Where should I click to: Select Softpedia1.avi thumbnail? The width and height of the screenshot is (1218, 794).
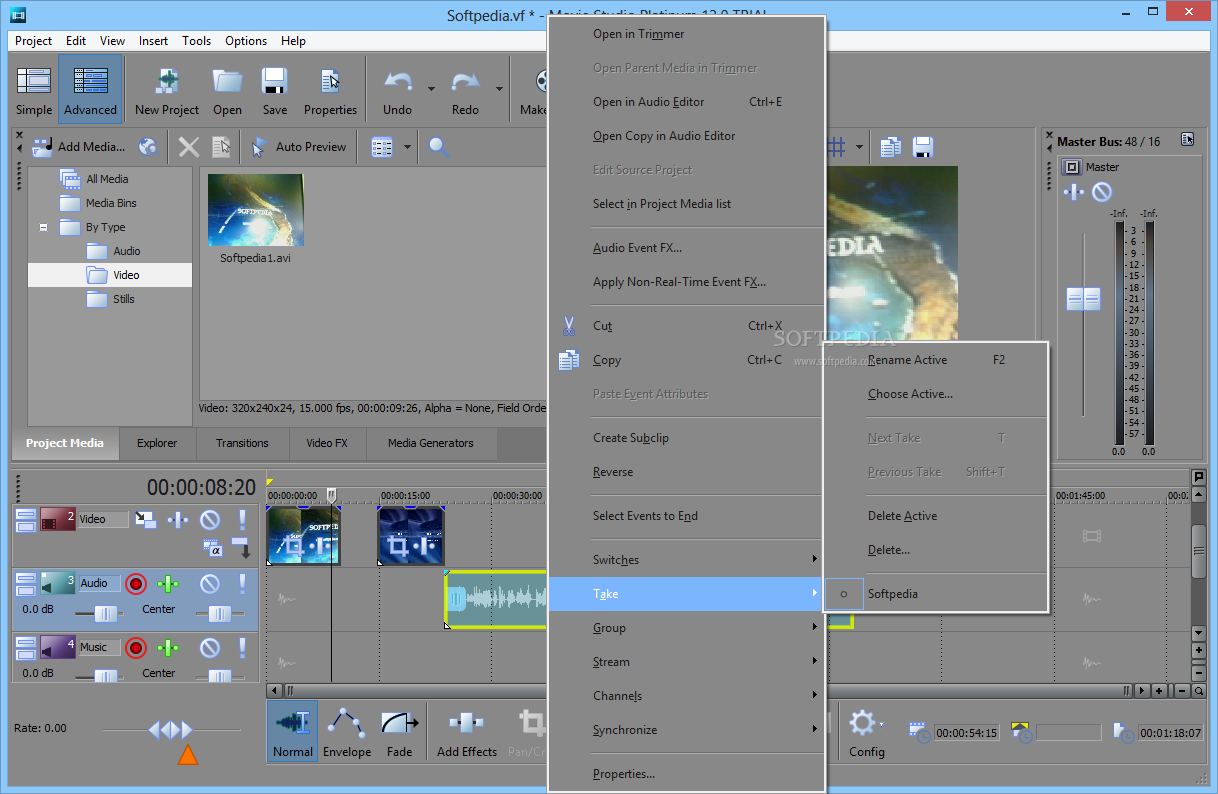[255, 210]
